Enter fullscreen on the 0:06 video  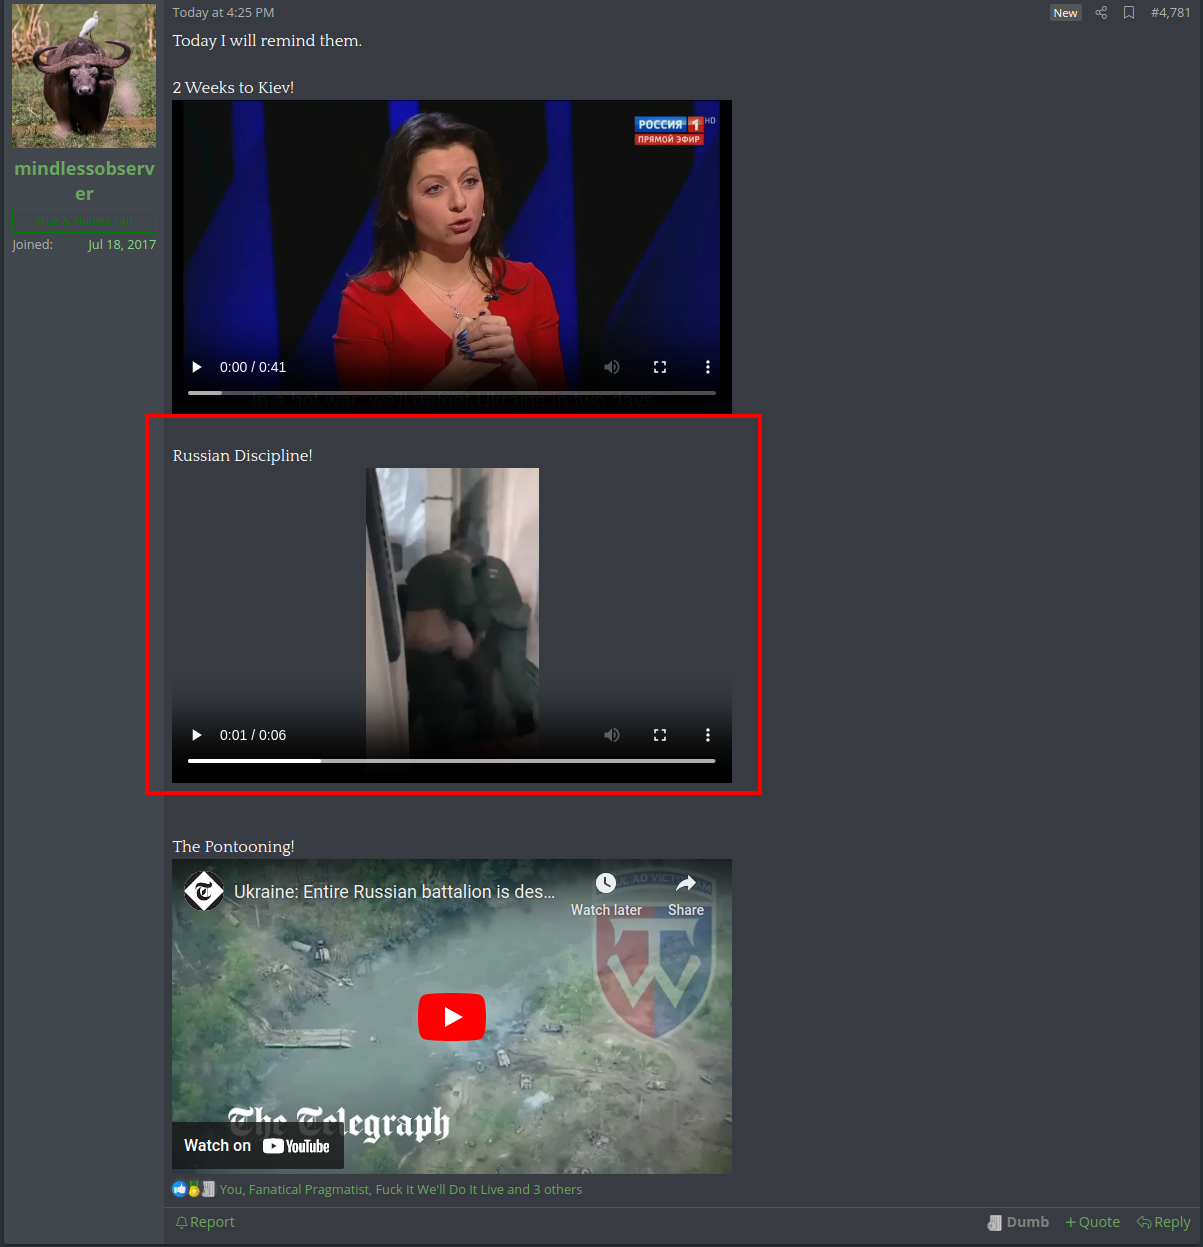(660, 735)
